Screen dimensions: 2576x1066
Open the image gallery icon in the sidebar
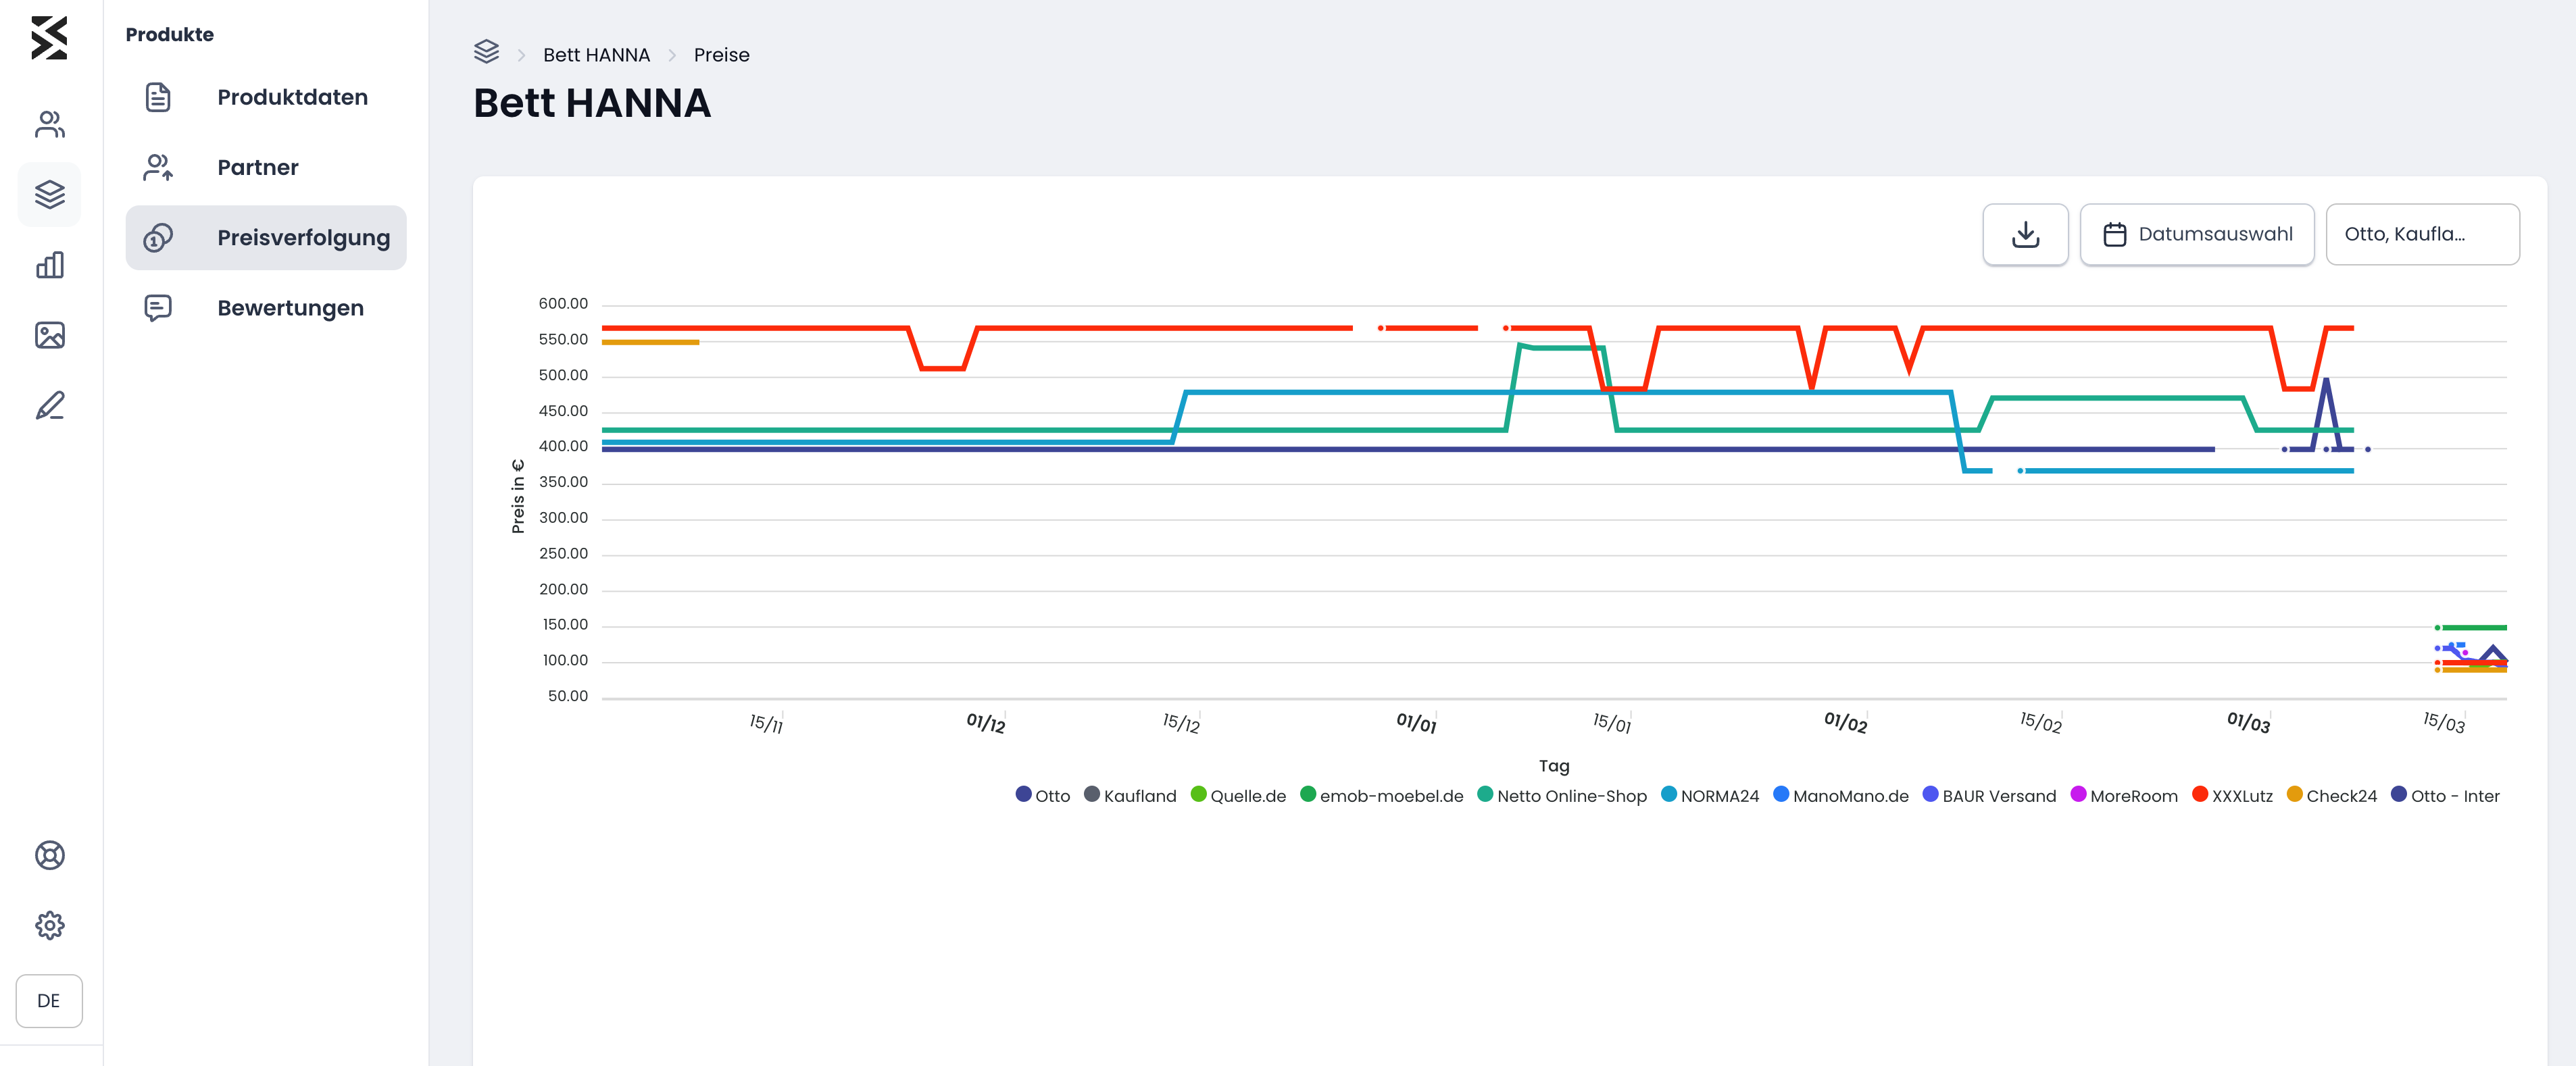click(x=50, y=335)
